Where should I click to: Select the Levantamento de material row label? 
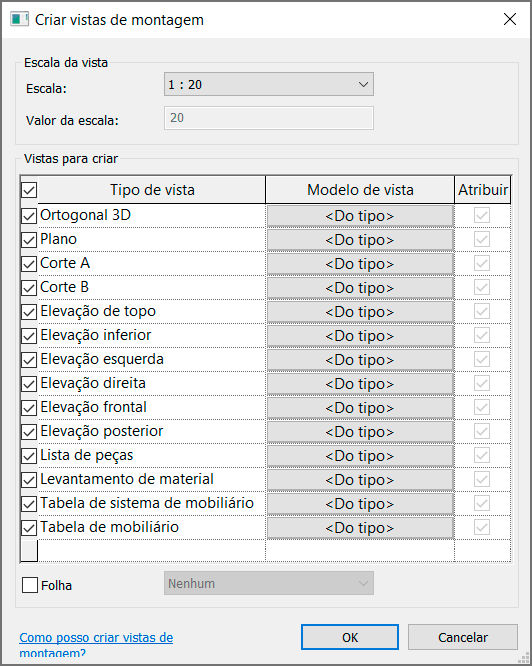coord(127,479)
